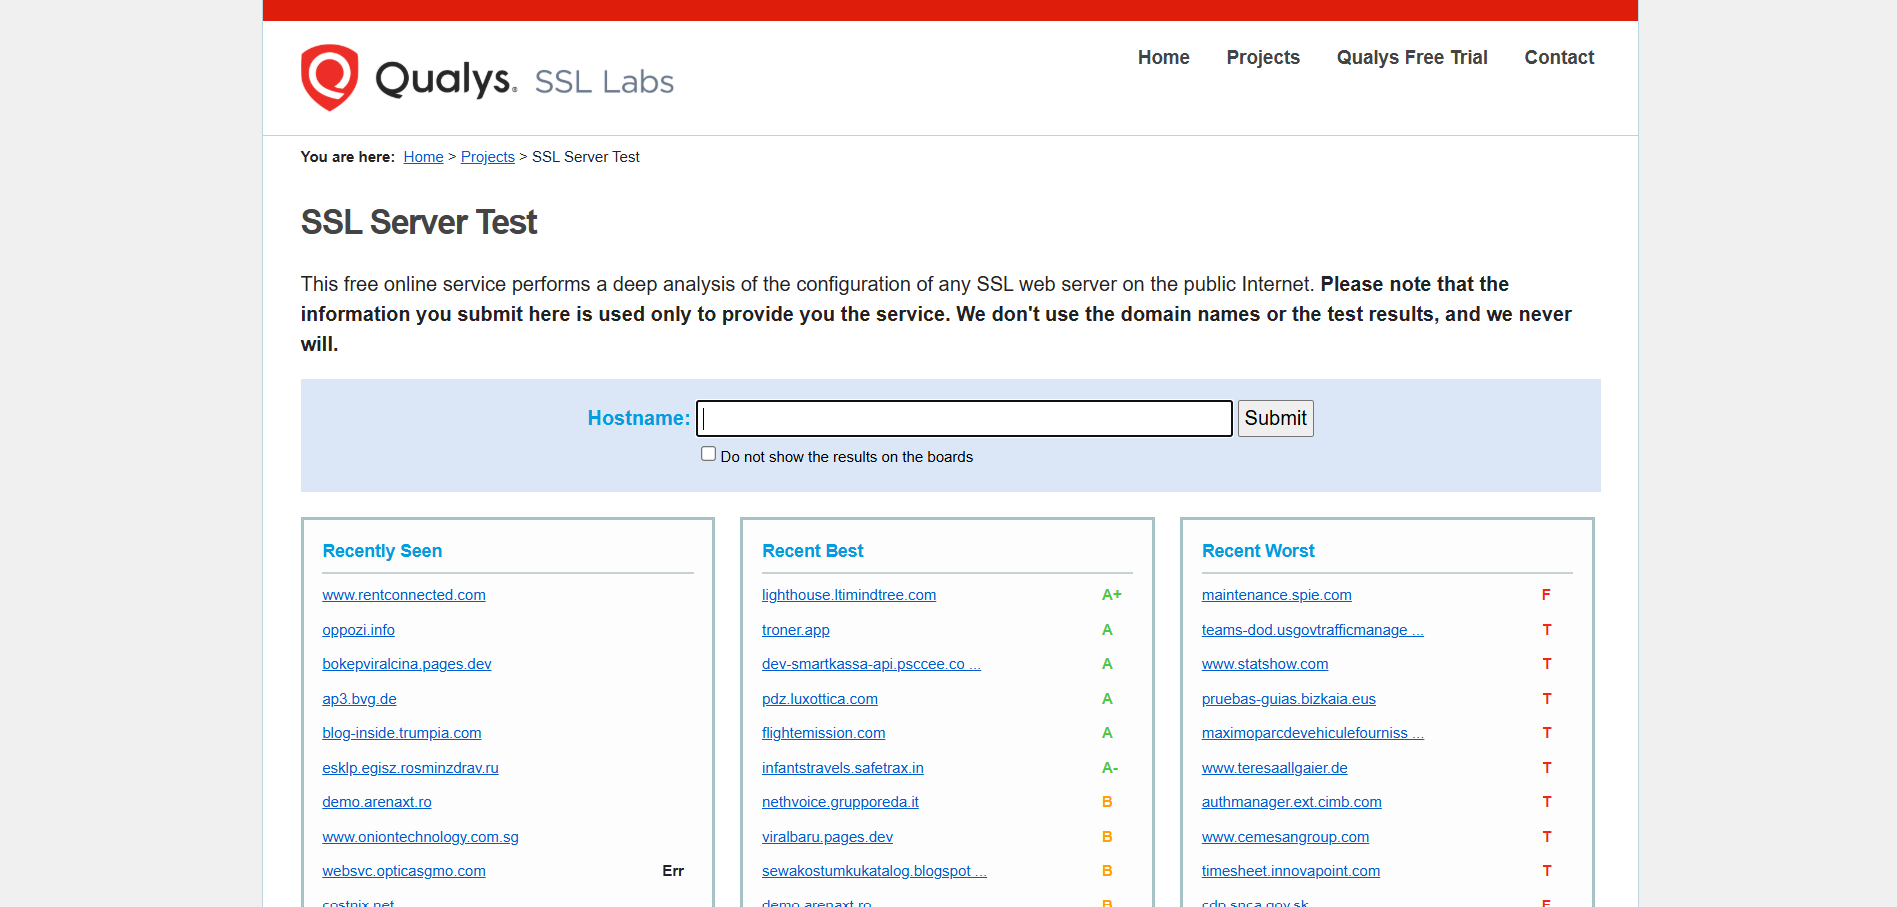Click the Err status beside websvc.opticasgmo.com

673,871
